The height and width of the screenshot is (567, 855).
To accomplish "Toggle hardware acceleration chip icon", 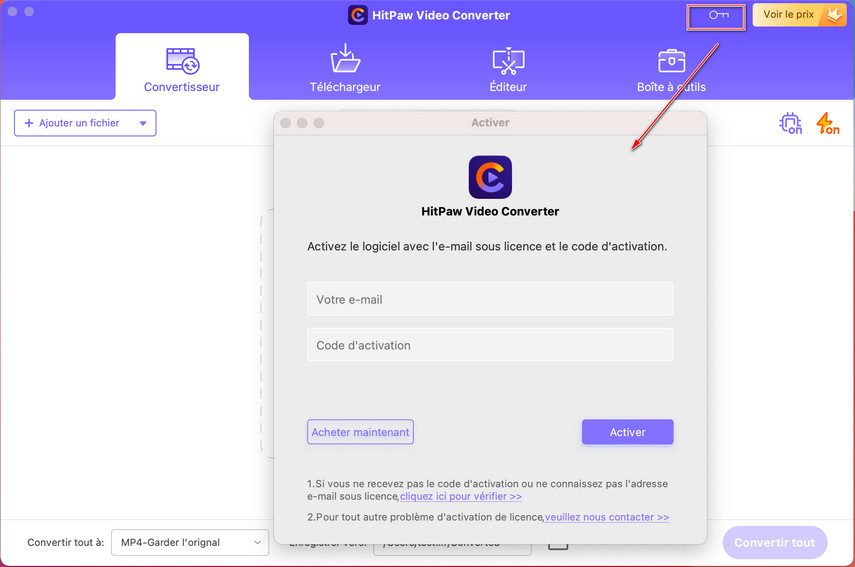I will point(790,123).
